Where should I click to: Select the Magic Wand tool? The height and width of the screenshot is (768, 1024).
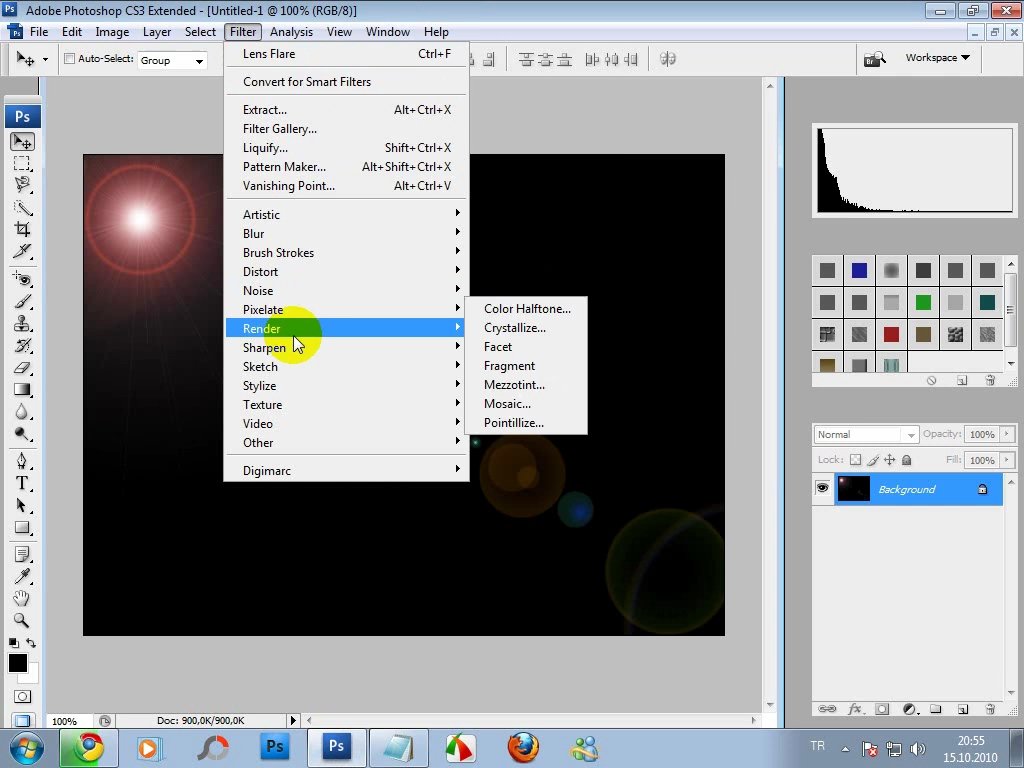coord(22,207)
